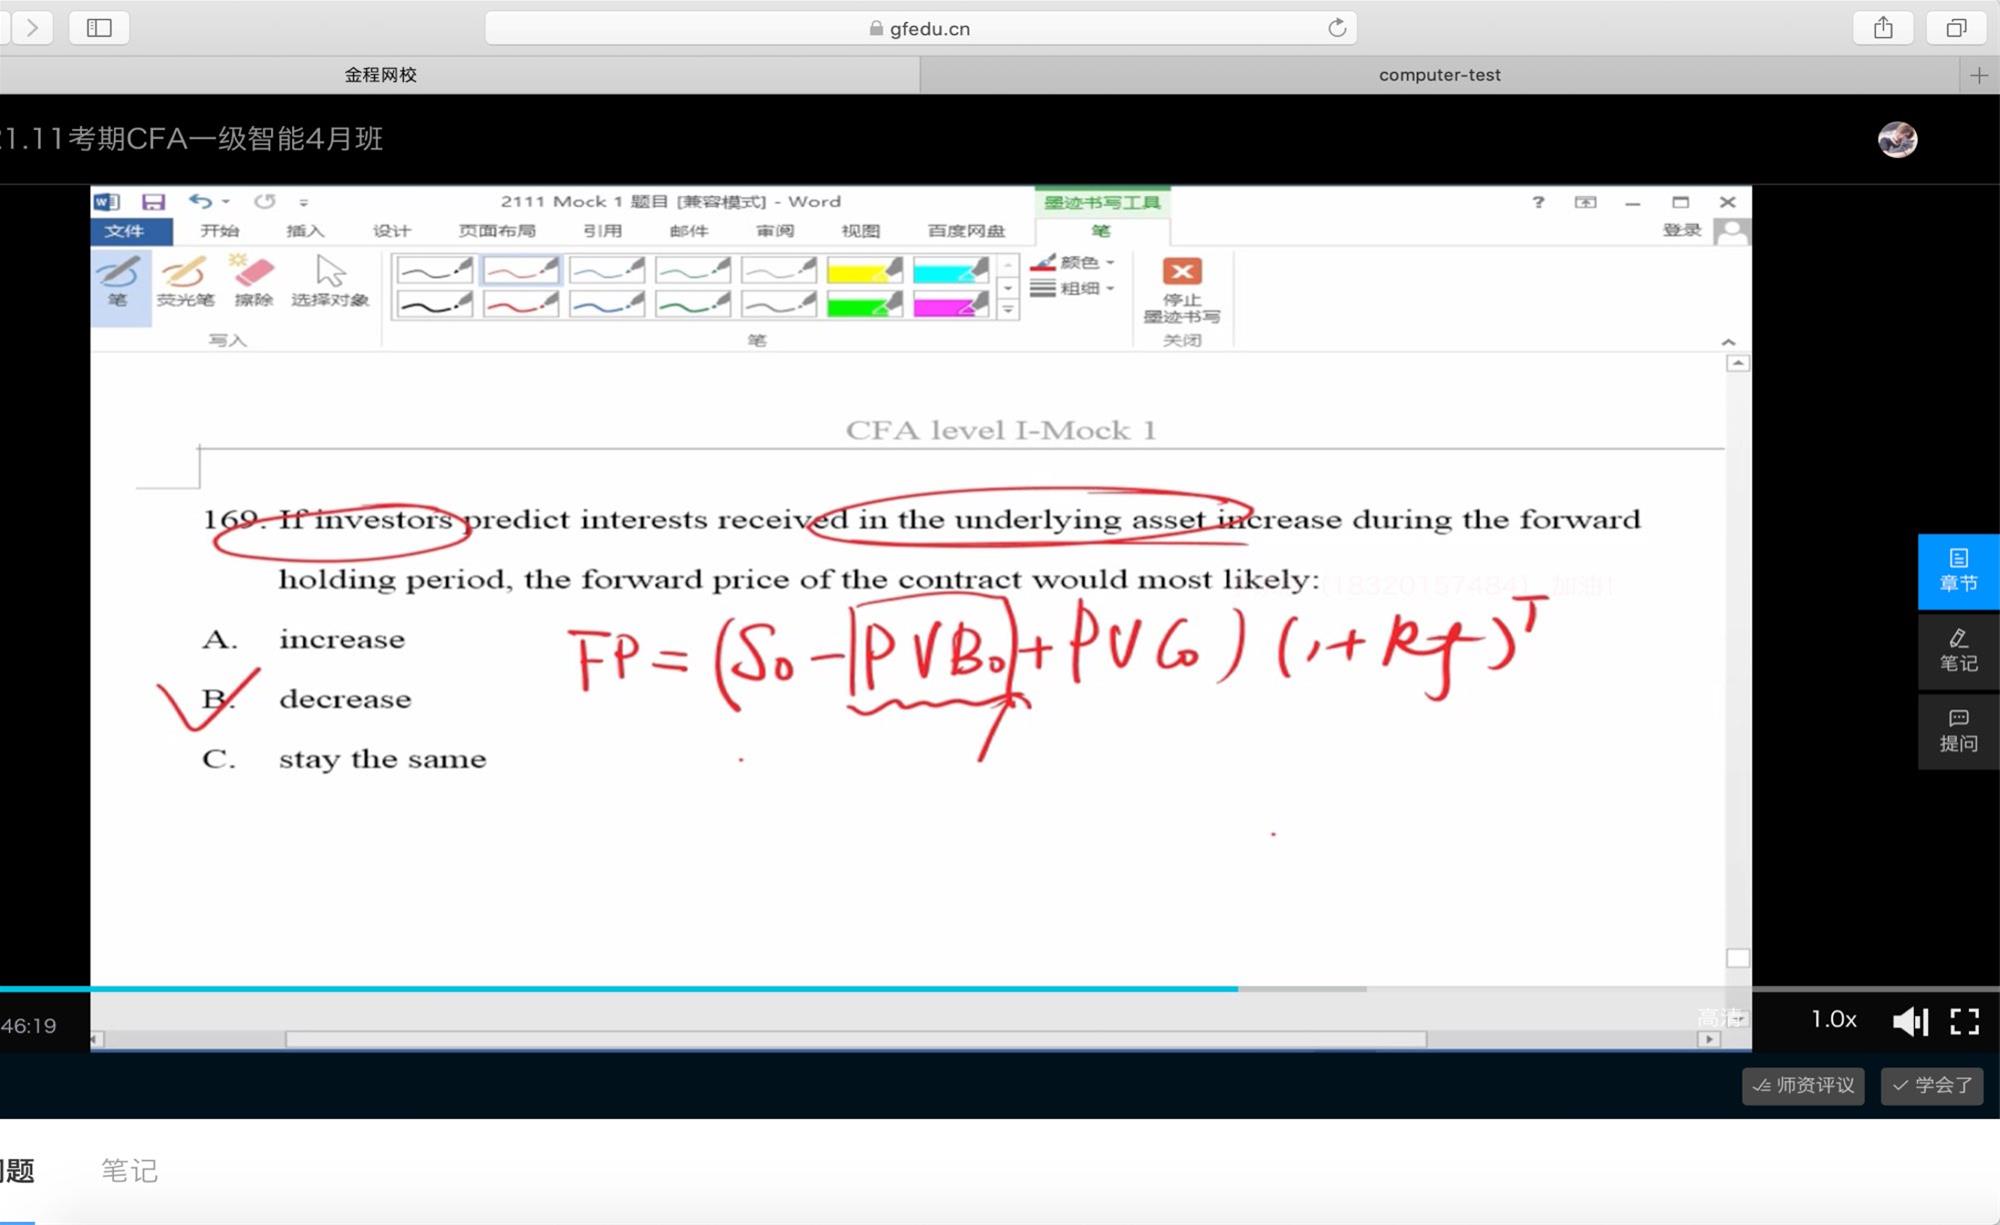Open the Safari tab overview

pos(1956,28)
